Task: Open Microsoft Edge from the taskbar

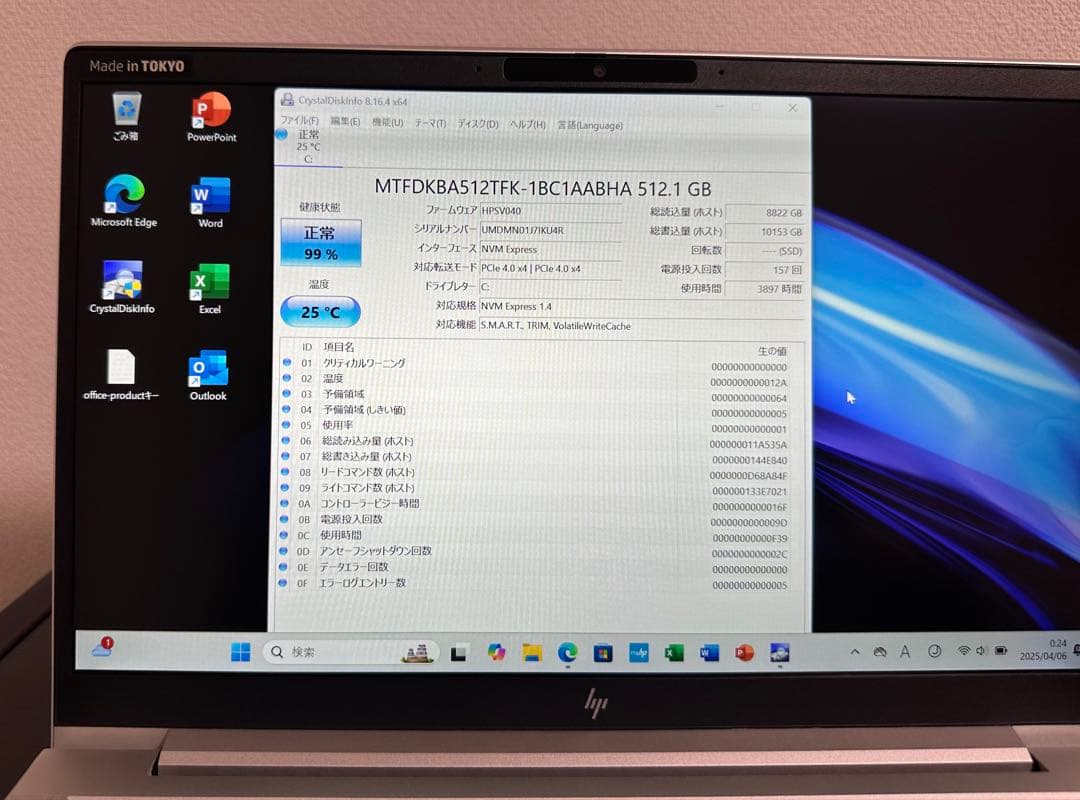Action: [x=568, y=652]
